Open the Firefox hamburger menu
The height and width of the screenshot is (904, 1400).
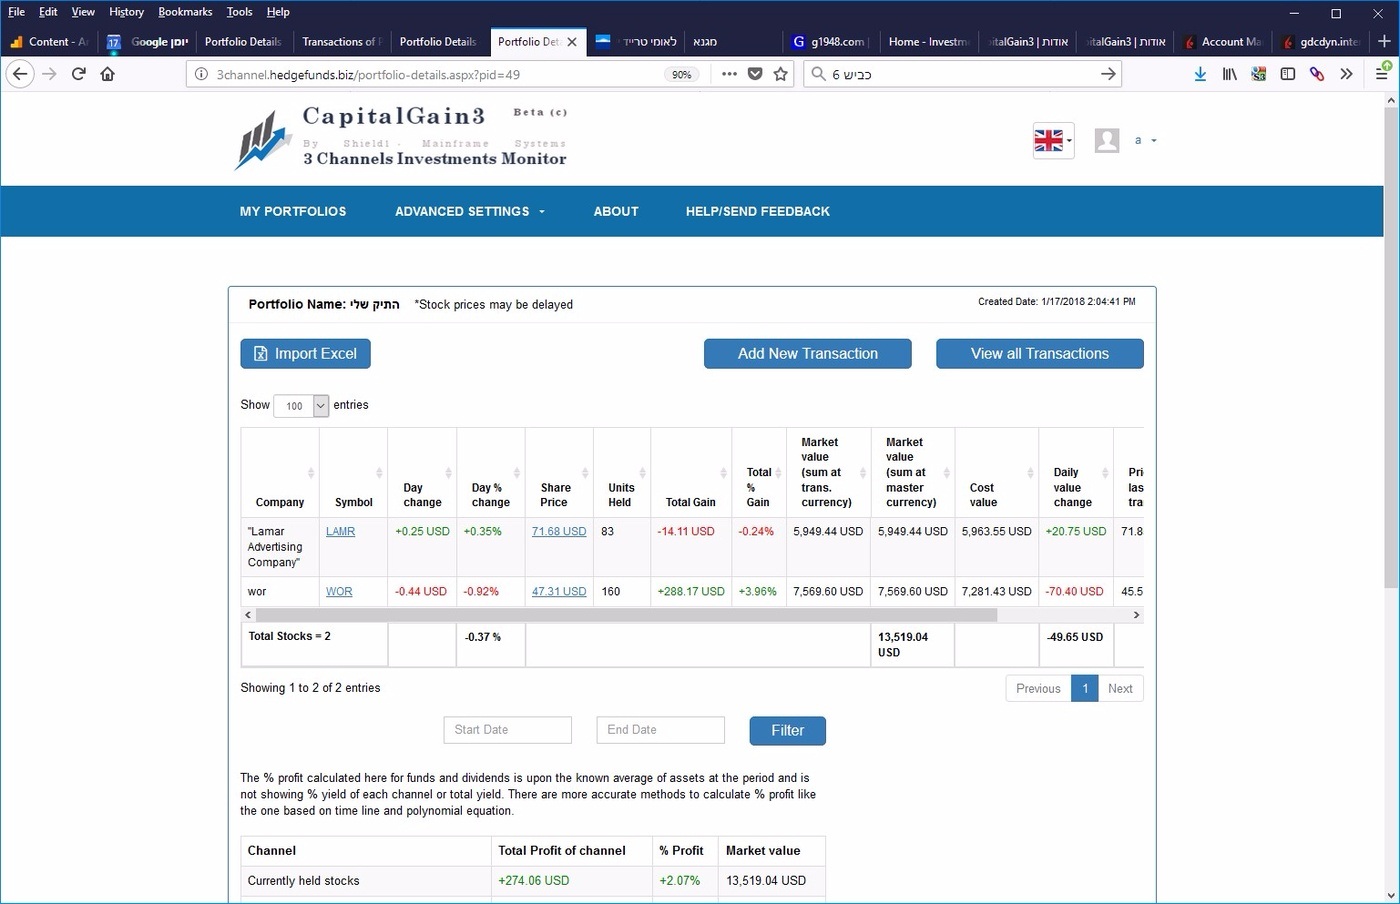pos(1382,73)
